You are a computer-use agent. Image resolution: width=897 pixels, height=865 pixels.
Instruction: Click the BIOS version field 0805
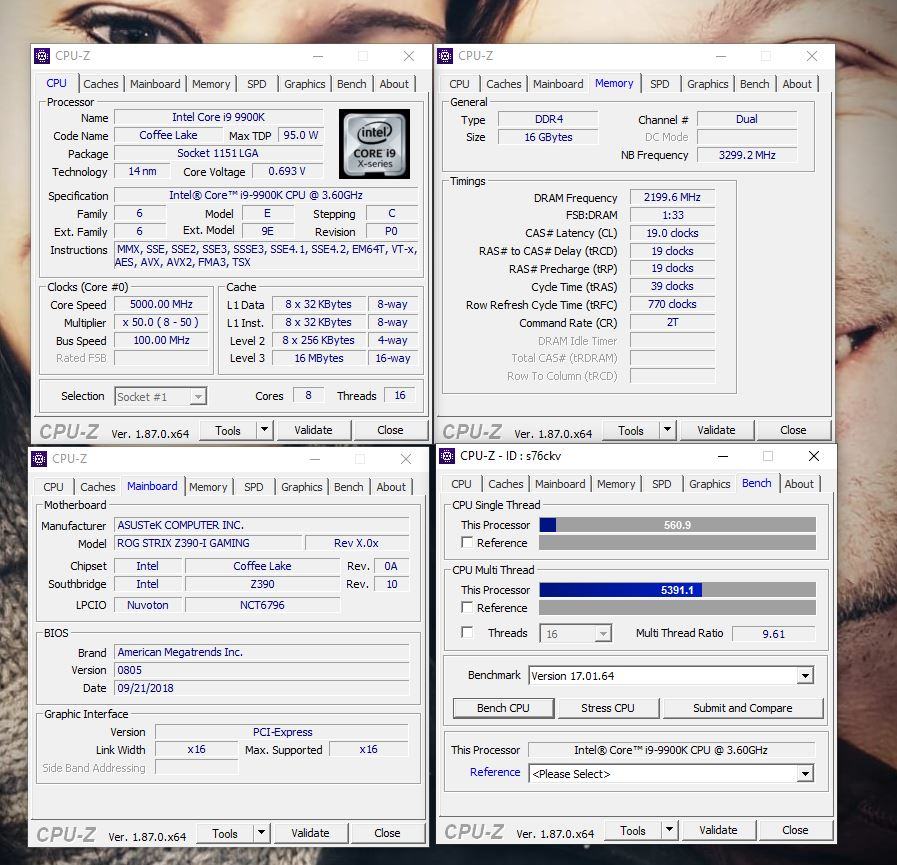pyautogui.click(x=262, y=670)
